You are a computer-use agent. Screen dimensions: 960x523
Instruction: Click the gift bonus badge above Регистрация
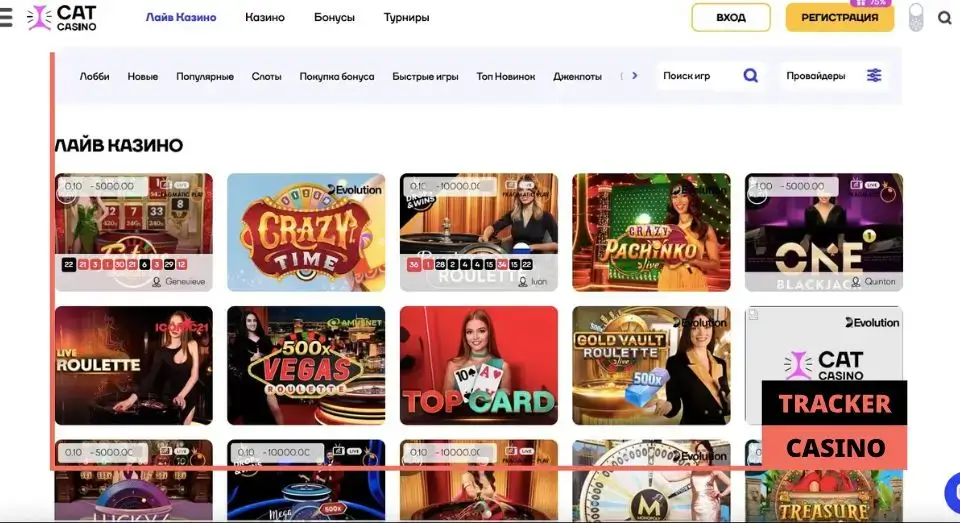click(872, 3)
